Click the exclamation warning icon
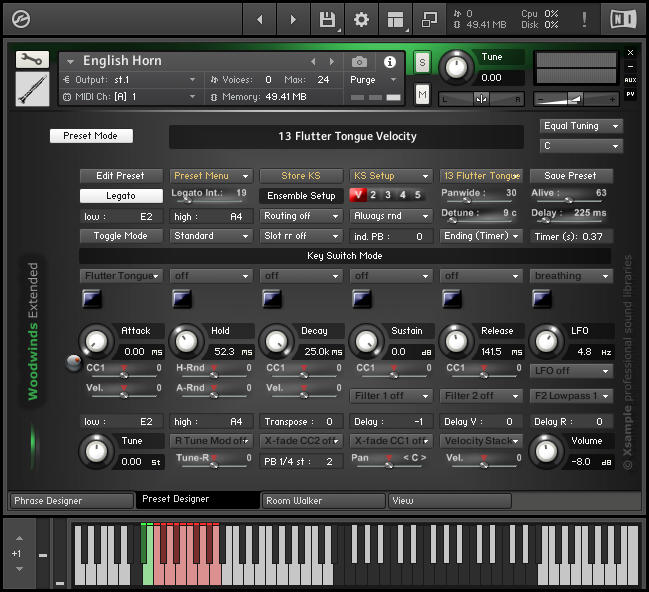This screenshot has height=592, width=649. click(584, 19)
